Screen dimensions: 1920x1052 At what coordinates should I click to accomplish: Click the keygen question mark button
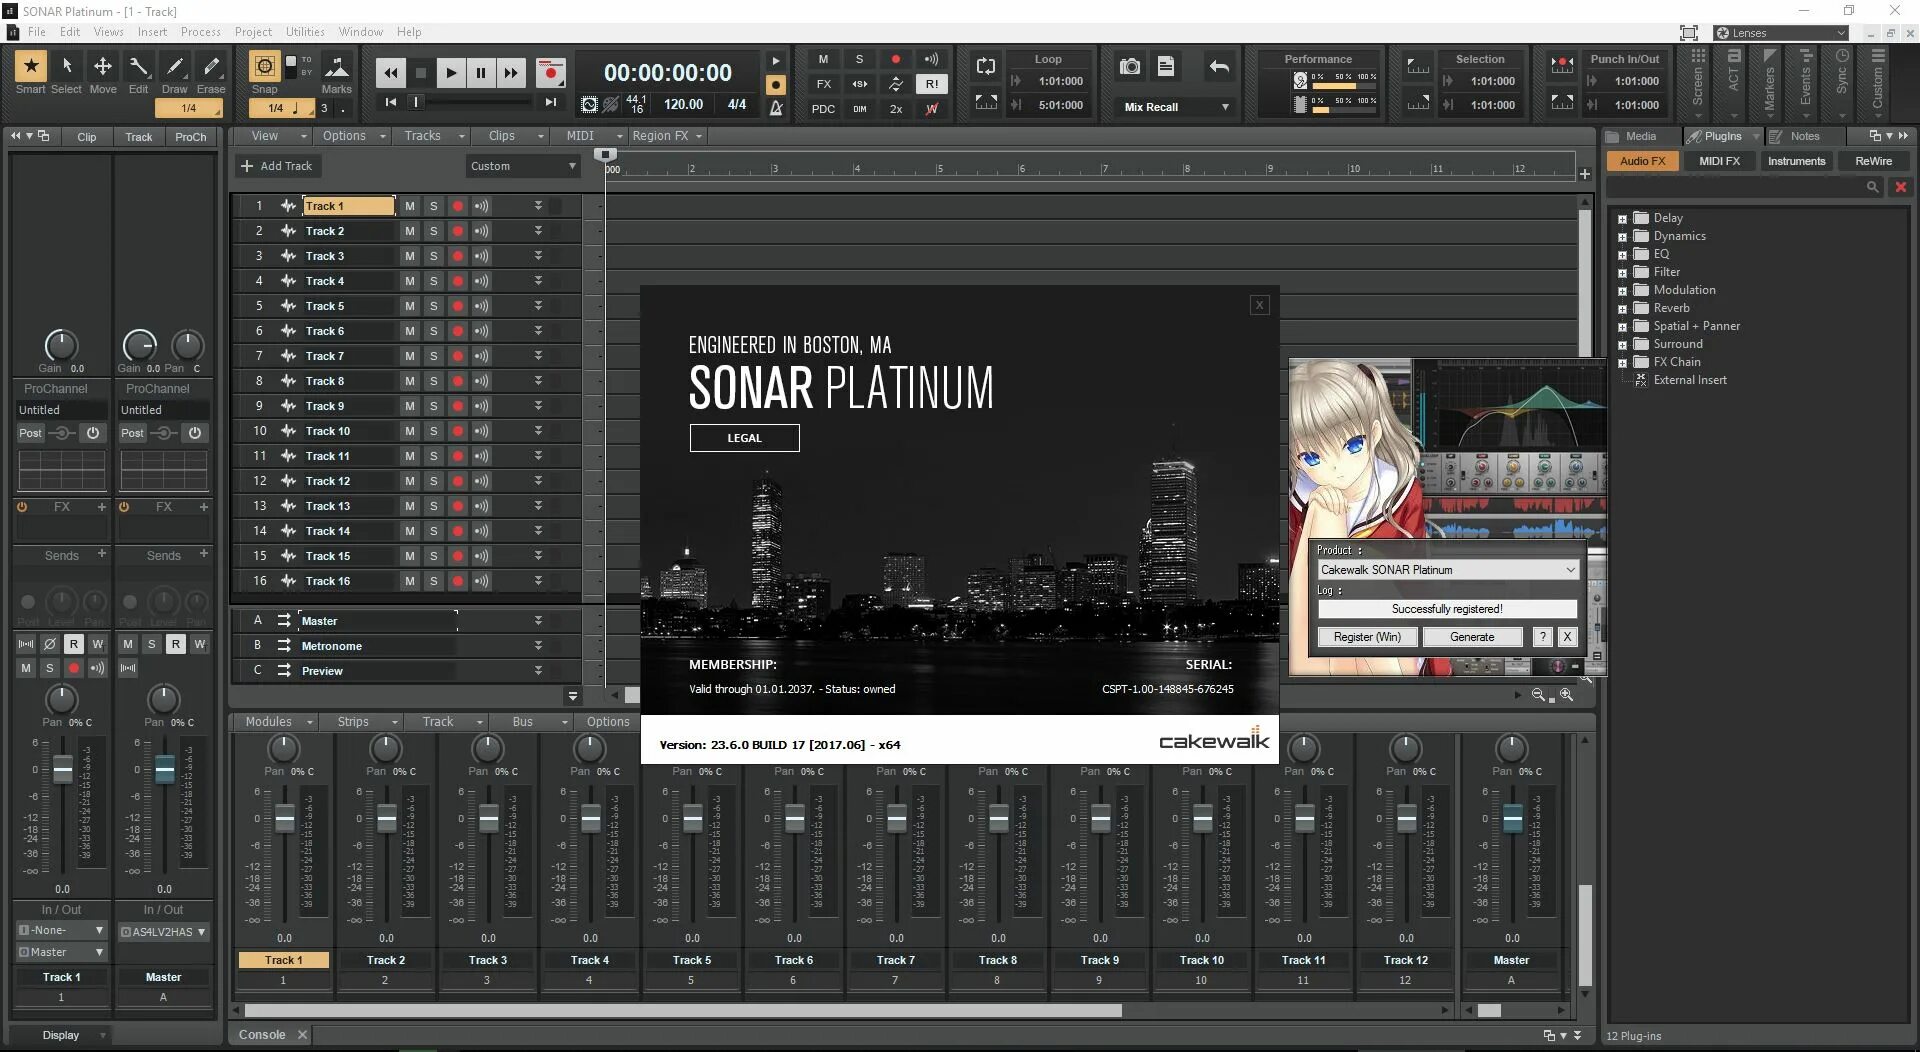1543,637
